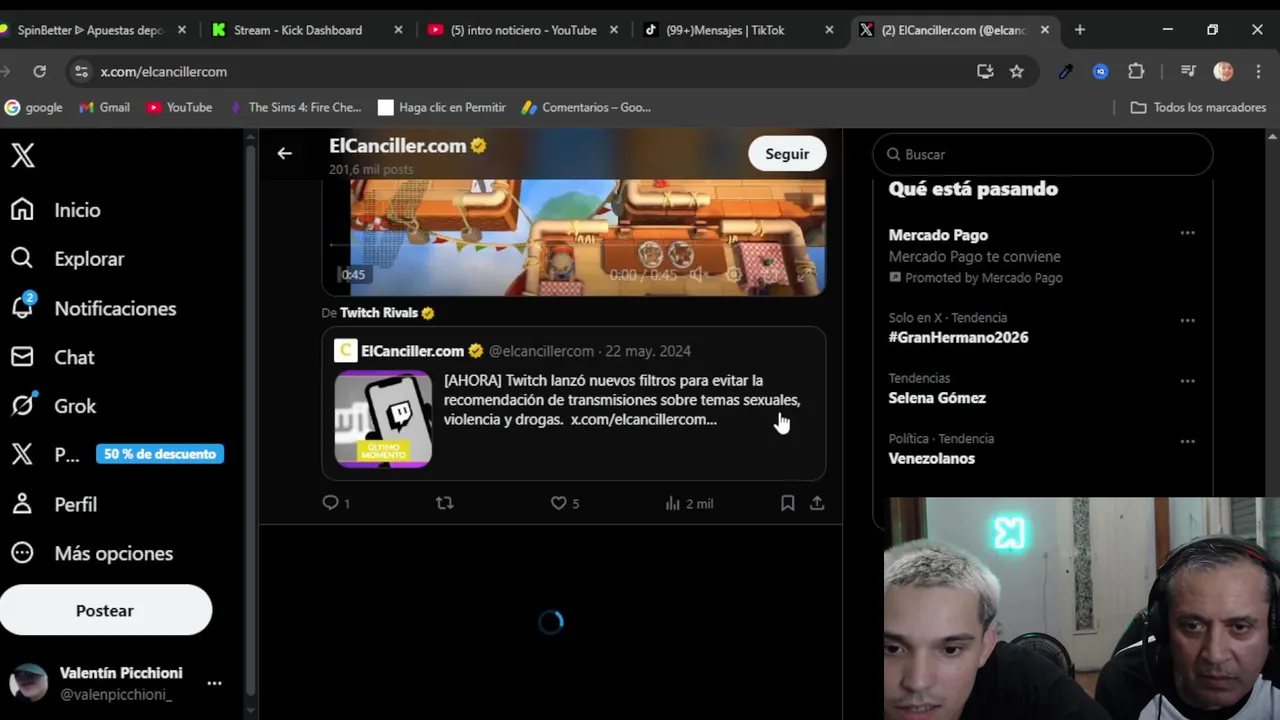Click the address bar URL x.com/elcancillercom
The image size is (1280, 720).
[164, 72]
